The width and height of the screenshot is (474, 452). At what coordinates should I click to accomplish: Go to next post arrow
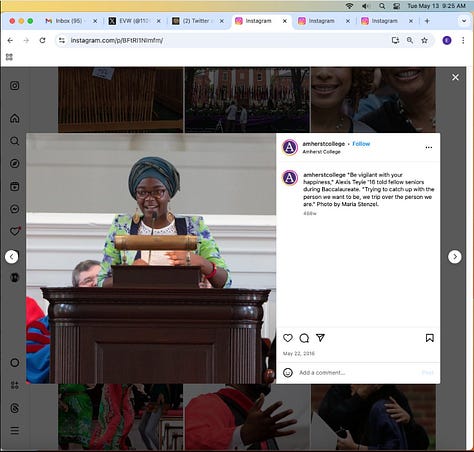coord(455,257)
